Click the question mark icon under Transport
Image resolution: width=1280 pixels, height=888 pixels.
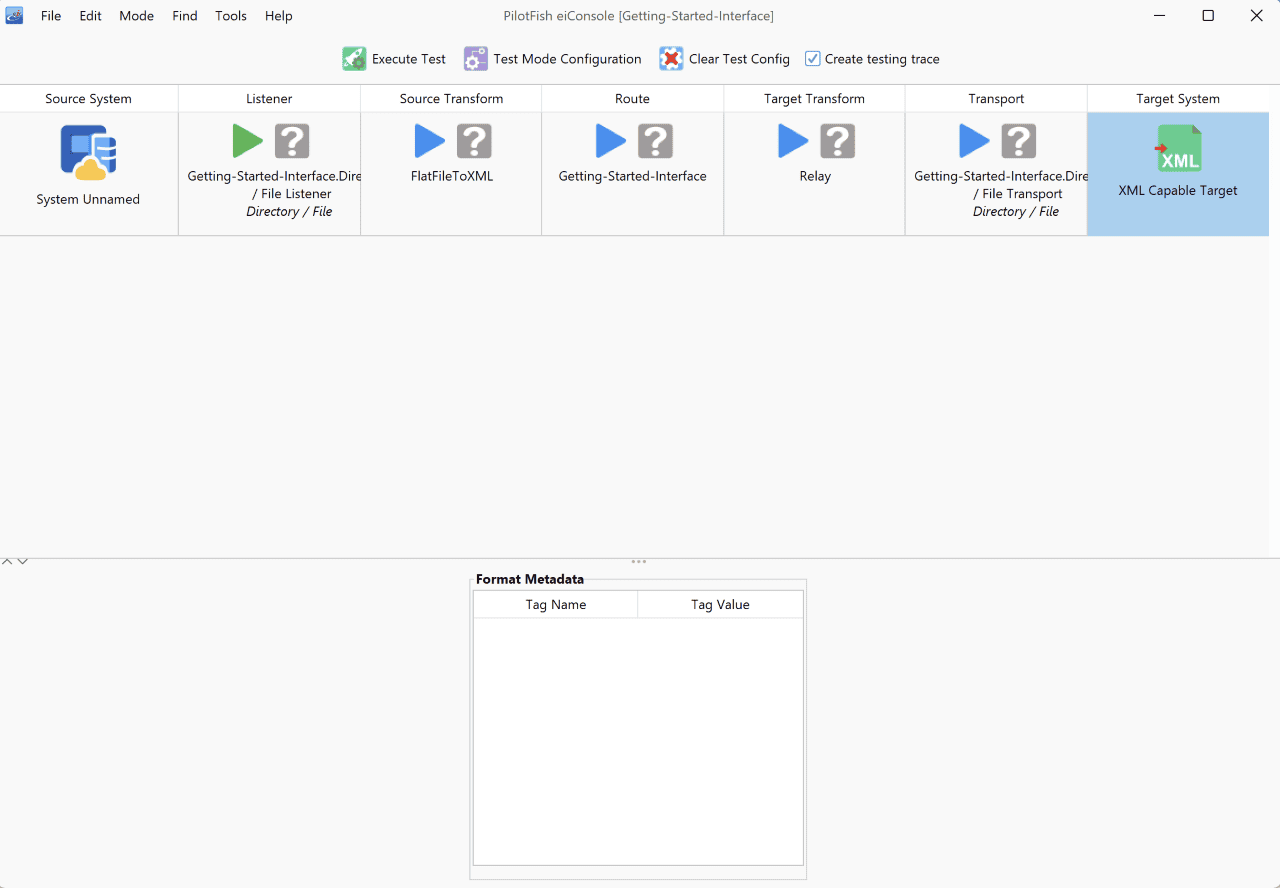pos(1019,141)
